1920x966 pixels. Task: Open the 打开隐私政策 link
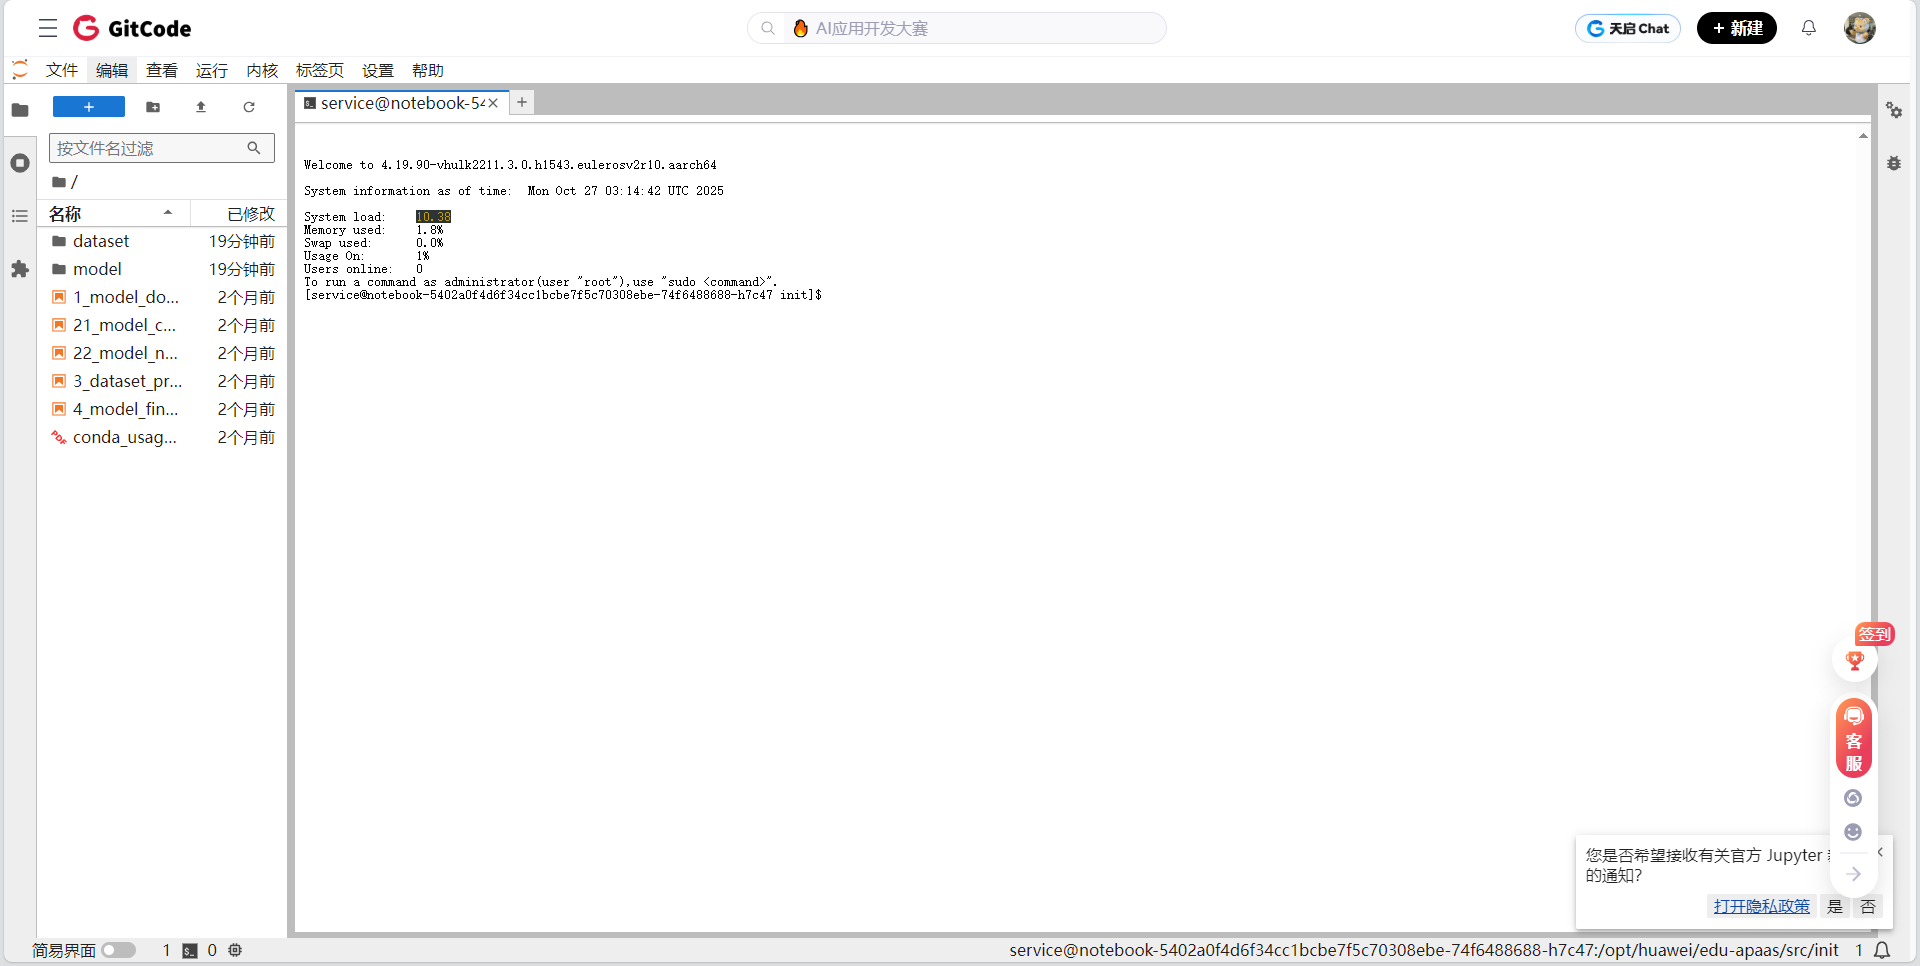click(1761, 906)
